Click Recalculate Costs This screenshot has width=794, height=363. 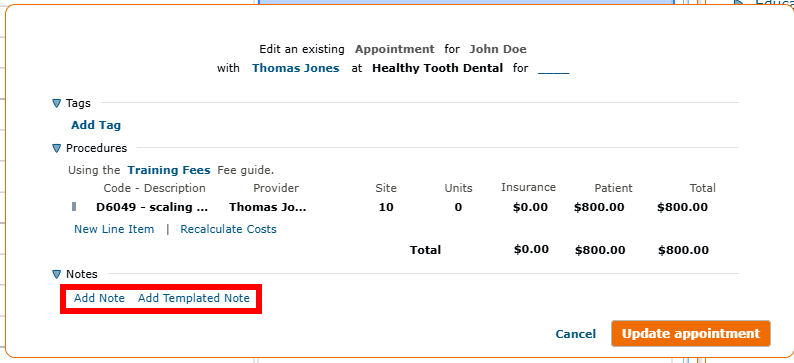click(228, 229)
